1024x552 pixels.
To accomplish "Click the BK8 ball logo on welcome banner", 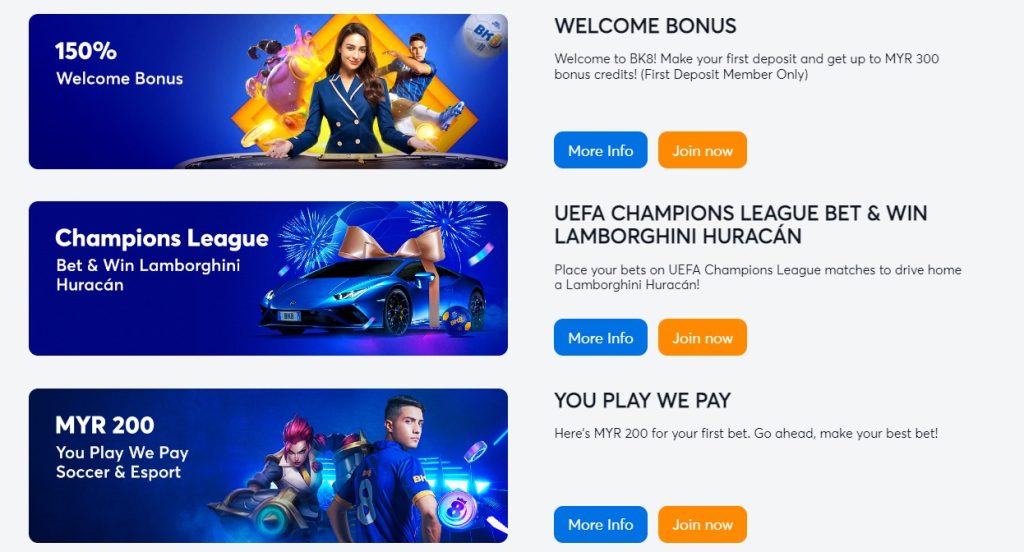I will point(485,35).
